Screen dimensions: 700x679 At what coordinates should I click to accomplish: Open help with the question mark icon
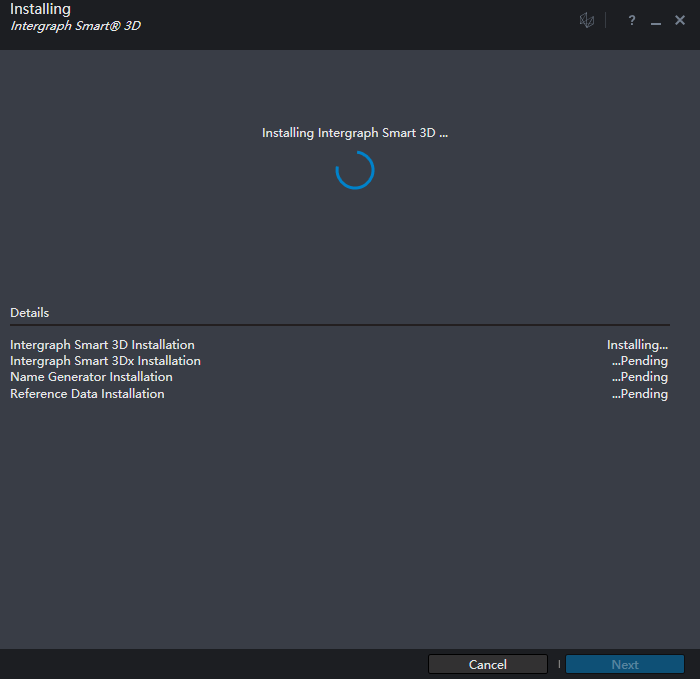pos(632,21)
